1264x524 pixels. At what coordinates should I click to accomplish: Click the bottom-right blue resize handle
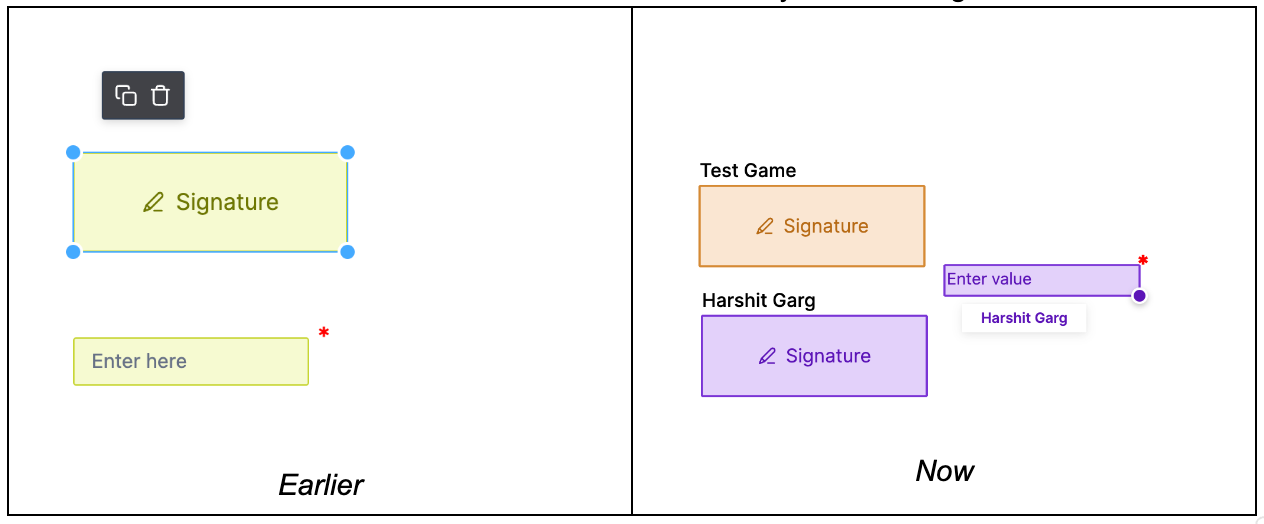coord(347,251)
